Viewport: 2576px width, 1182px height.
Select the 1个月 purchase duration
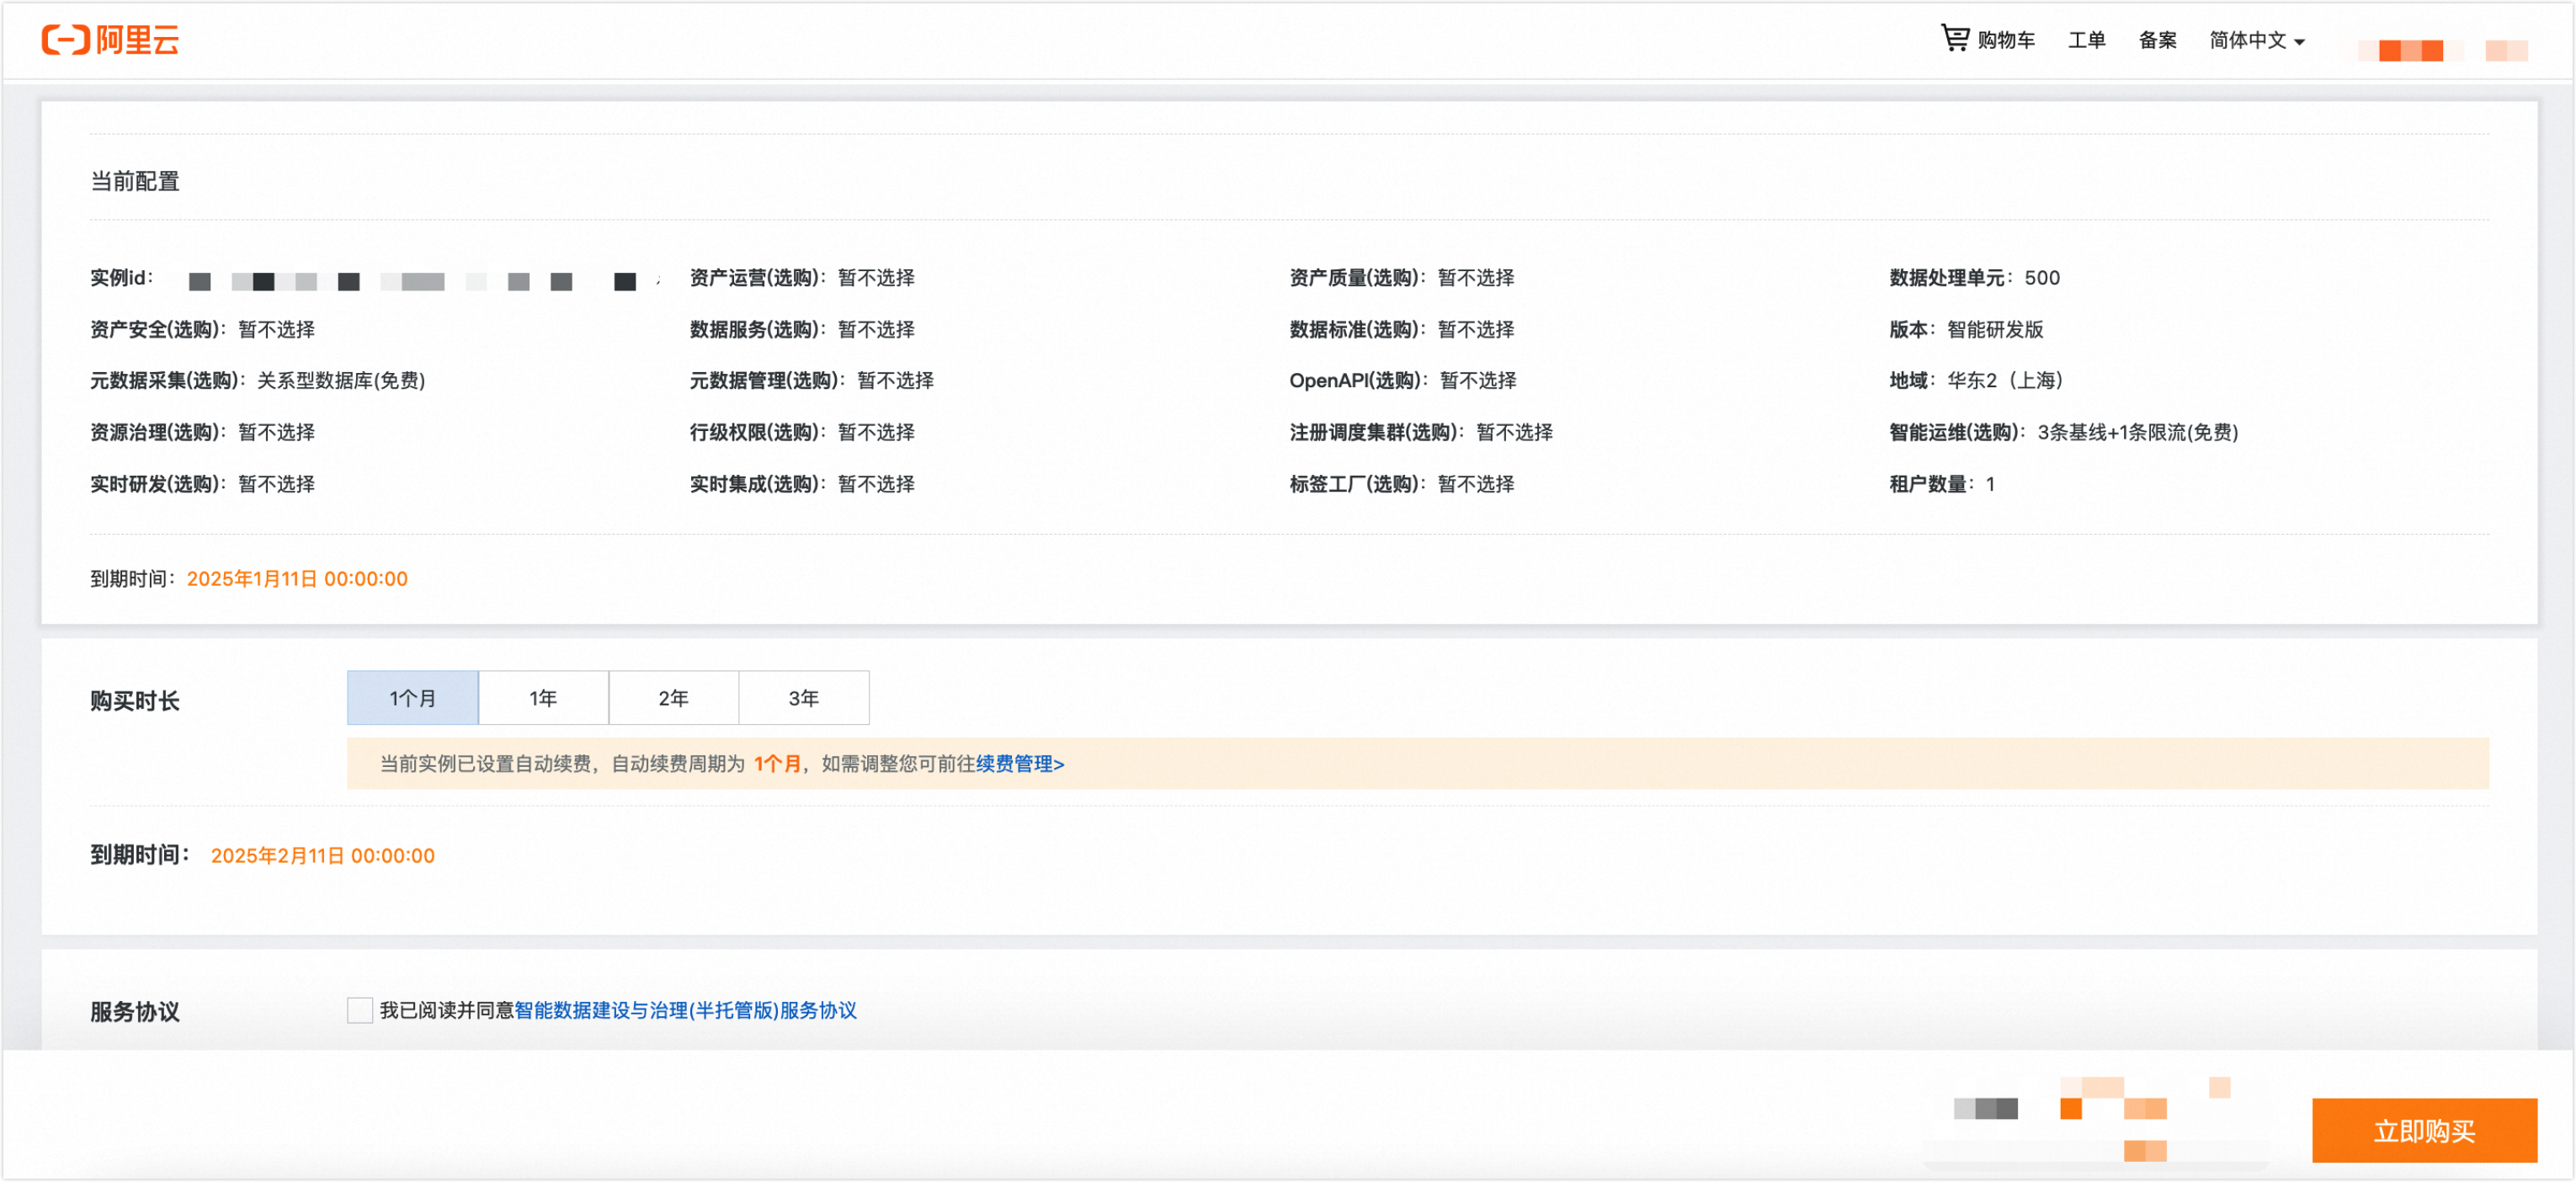[x=412, y=698]
